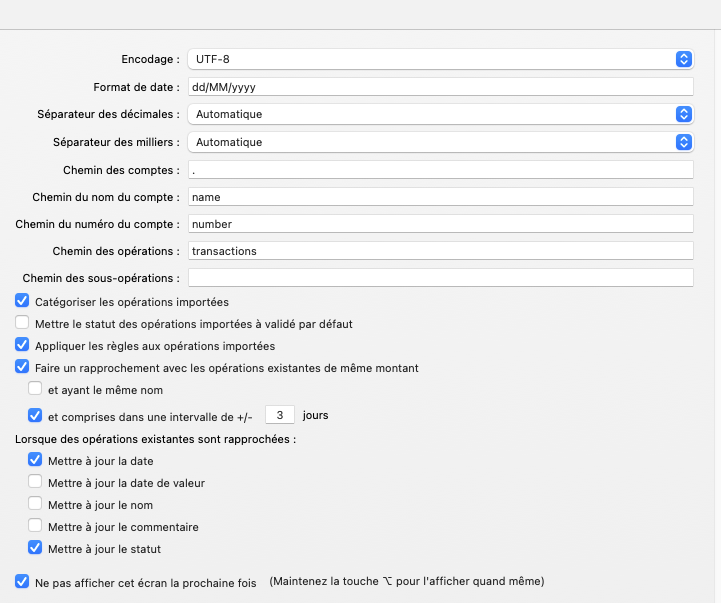Expand the Séparateur des milliers dropdown
Image resolution: width=721 pixels, height=603 pixels.
(440, 142)
